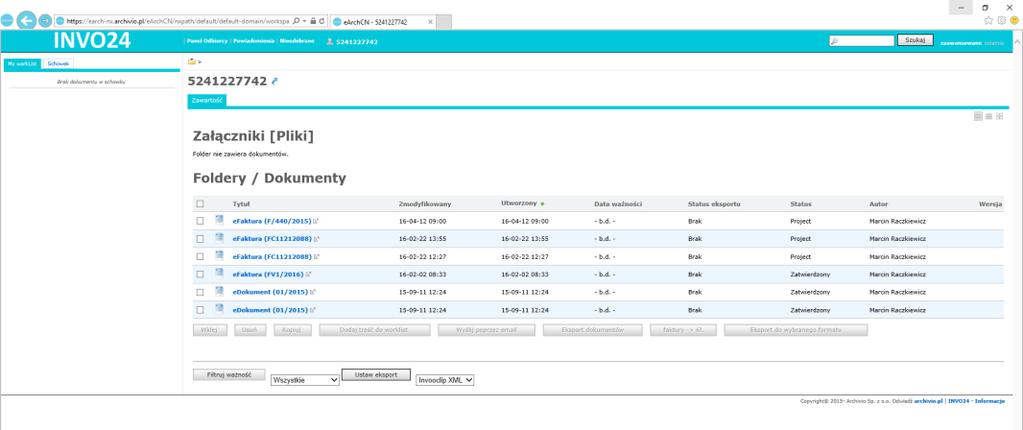Viewport: 1023px width, 430px height.
Task: Click the 5241227742 account link in header
Action: pos(357,42)
